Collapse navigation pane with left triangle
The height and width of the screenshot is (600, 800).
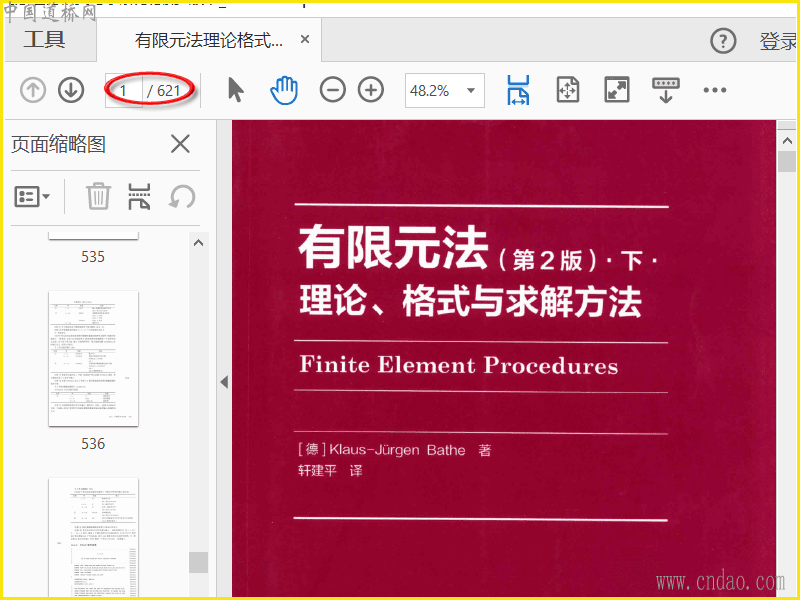click(x=224, y=382)
